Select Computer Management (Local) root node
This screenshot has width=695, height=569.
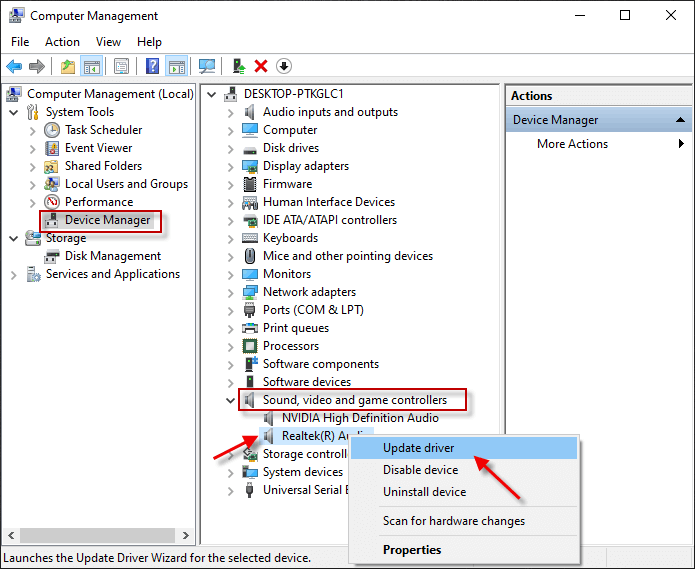tap(110, 94)
